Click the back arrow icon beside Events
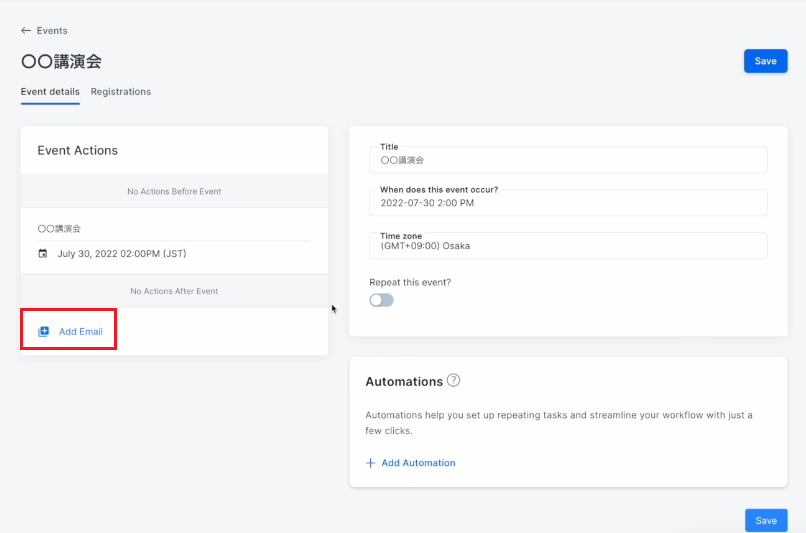The image size is (806, 533). (26, 31)
